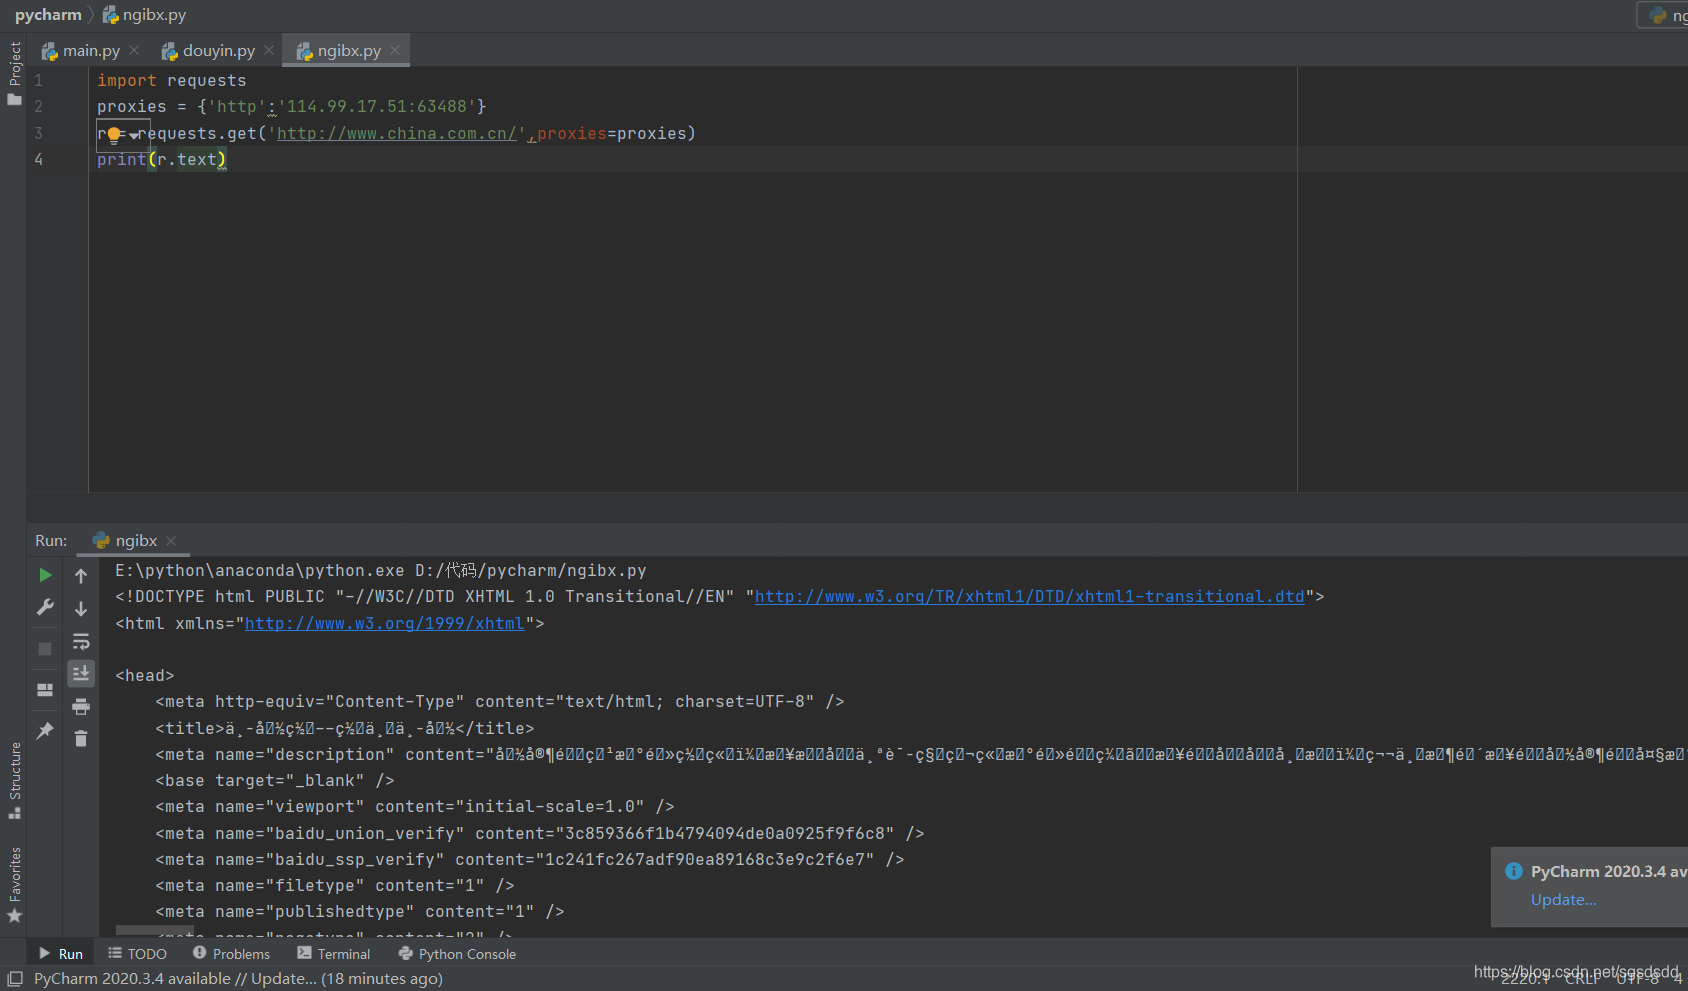Close the ngibx.py editor tab
This screenshot has height=991, width=1688.
point(395,50)
